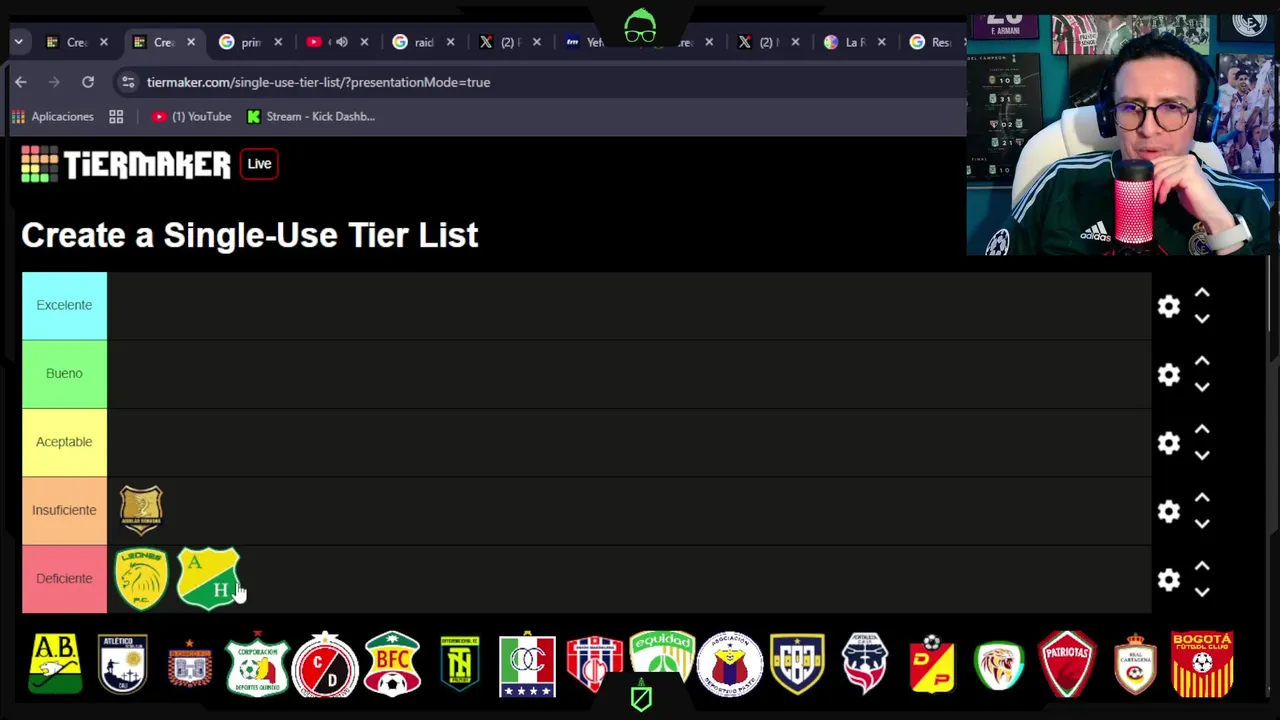Reload the TierMaker page
This screenshot has height=720, width=1280.
click(88, 82)
